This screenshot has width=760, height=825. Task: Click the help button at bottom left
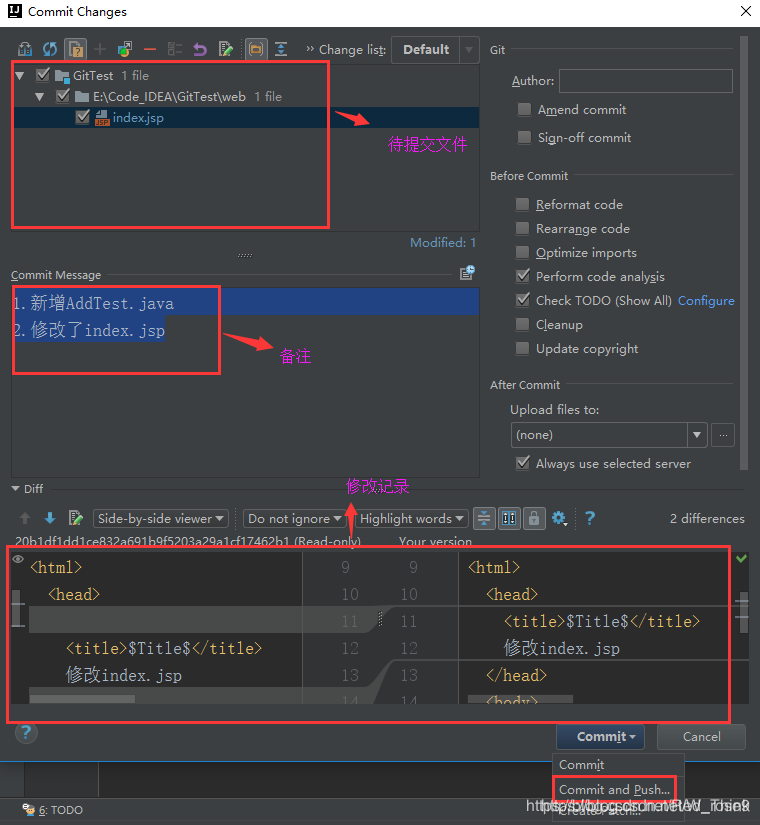tap(26, 732)
